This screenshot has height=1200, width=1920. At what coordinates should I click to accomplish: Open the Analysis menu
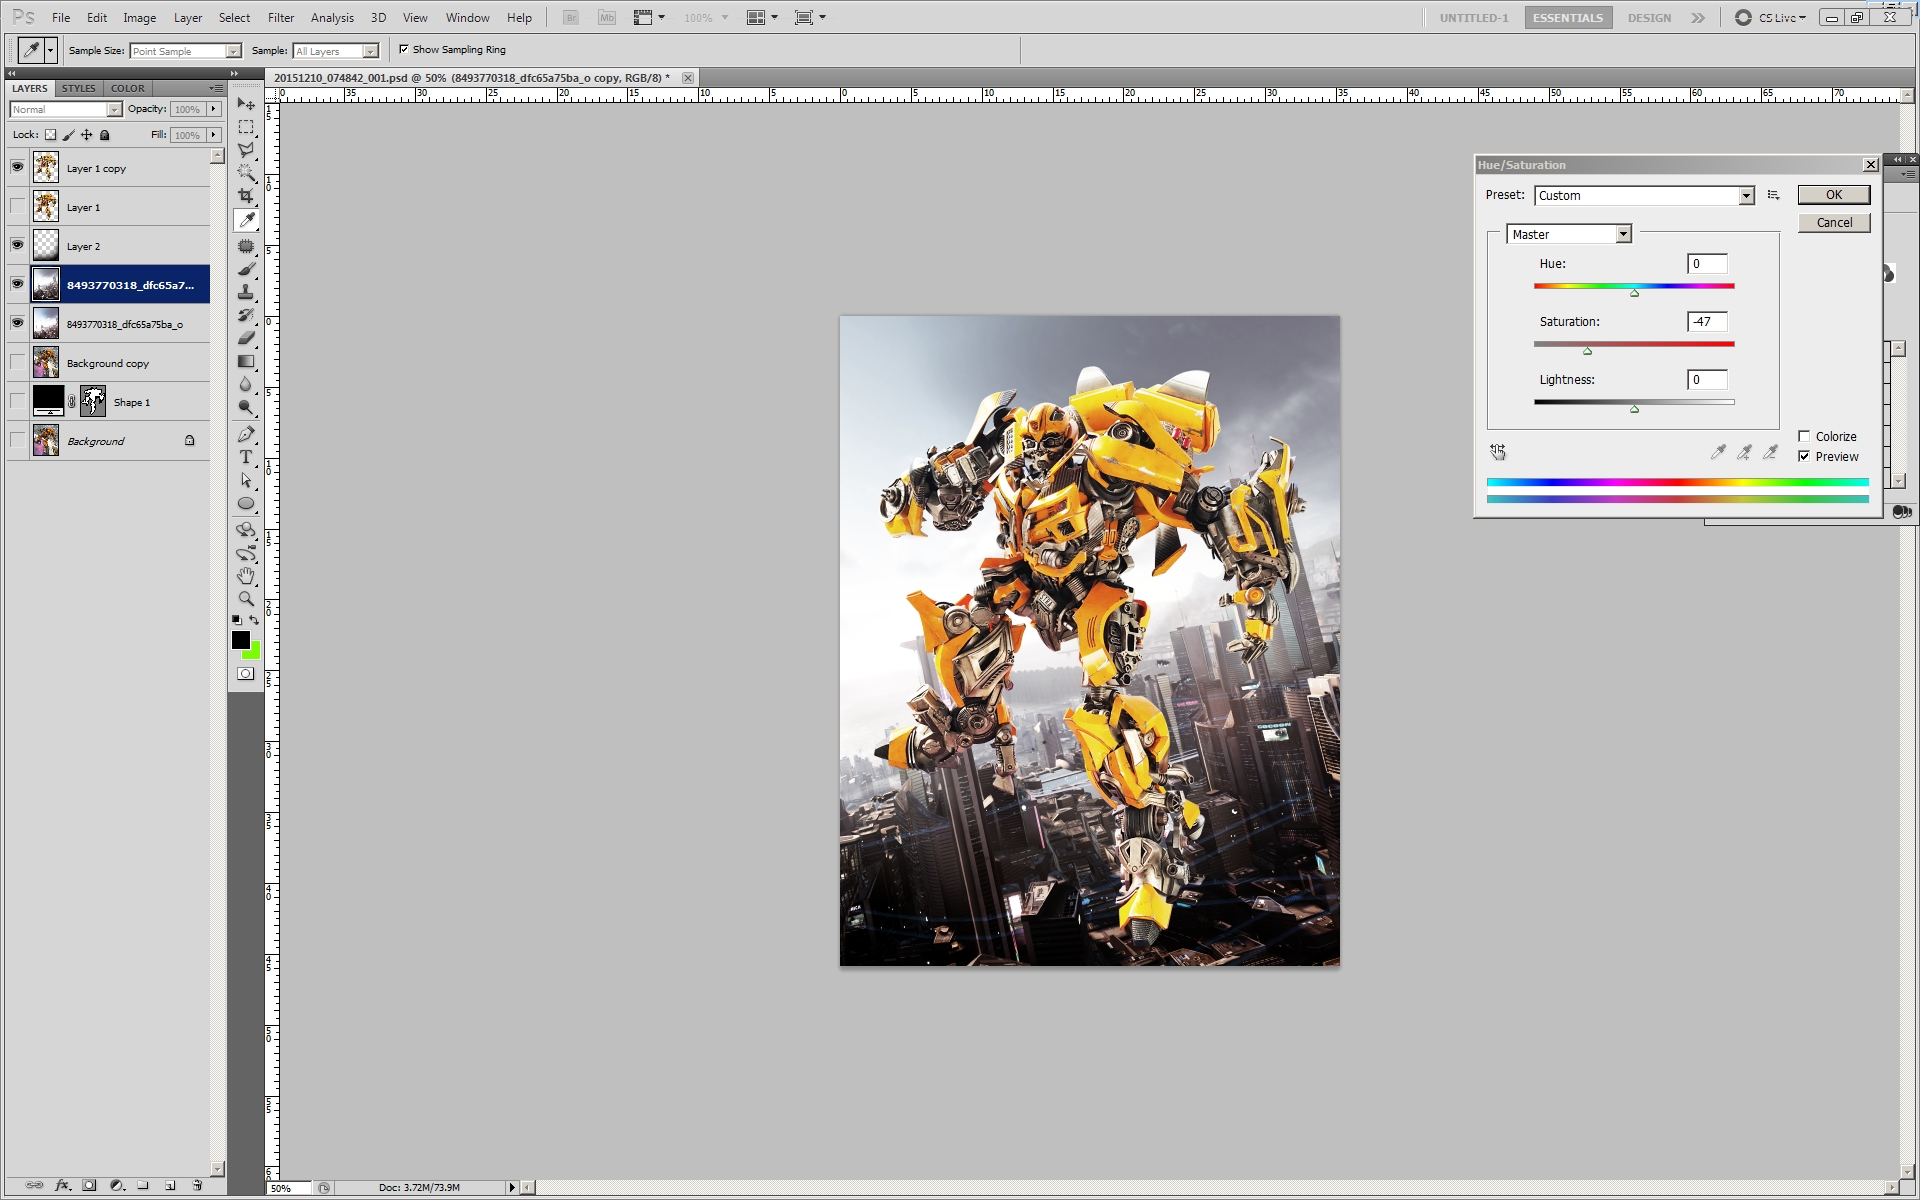tap(332, 17)
